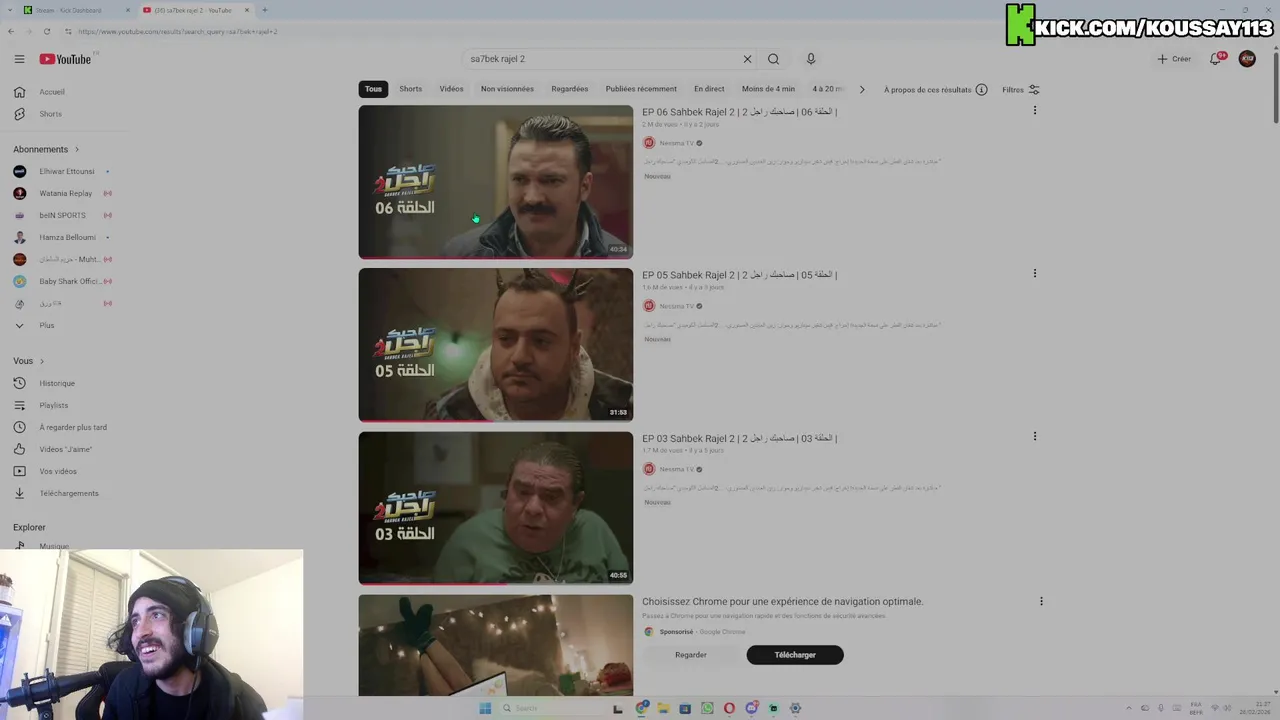Screen dimensions: 1280x720
Task: Open the Windows Start button
Action: click(x=485, y=708)
